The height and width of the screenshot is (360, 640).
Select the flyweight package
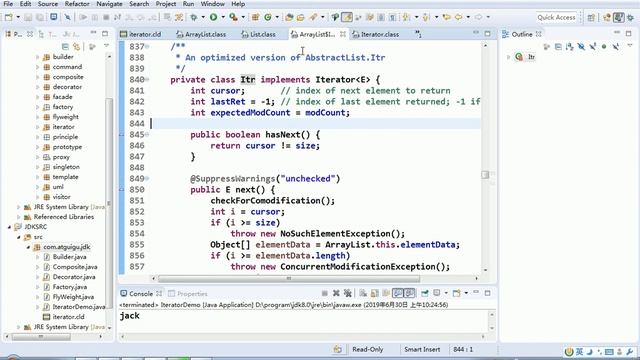pyautogui.click(x=61, y=117)
